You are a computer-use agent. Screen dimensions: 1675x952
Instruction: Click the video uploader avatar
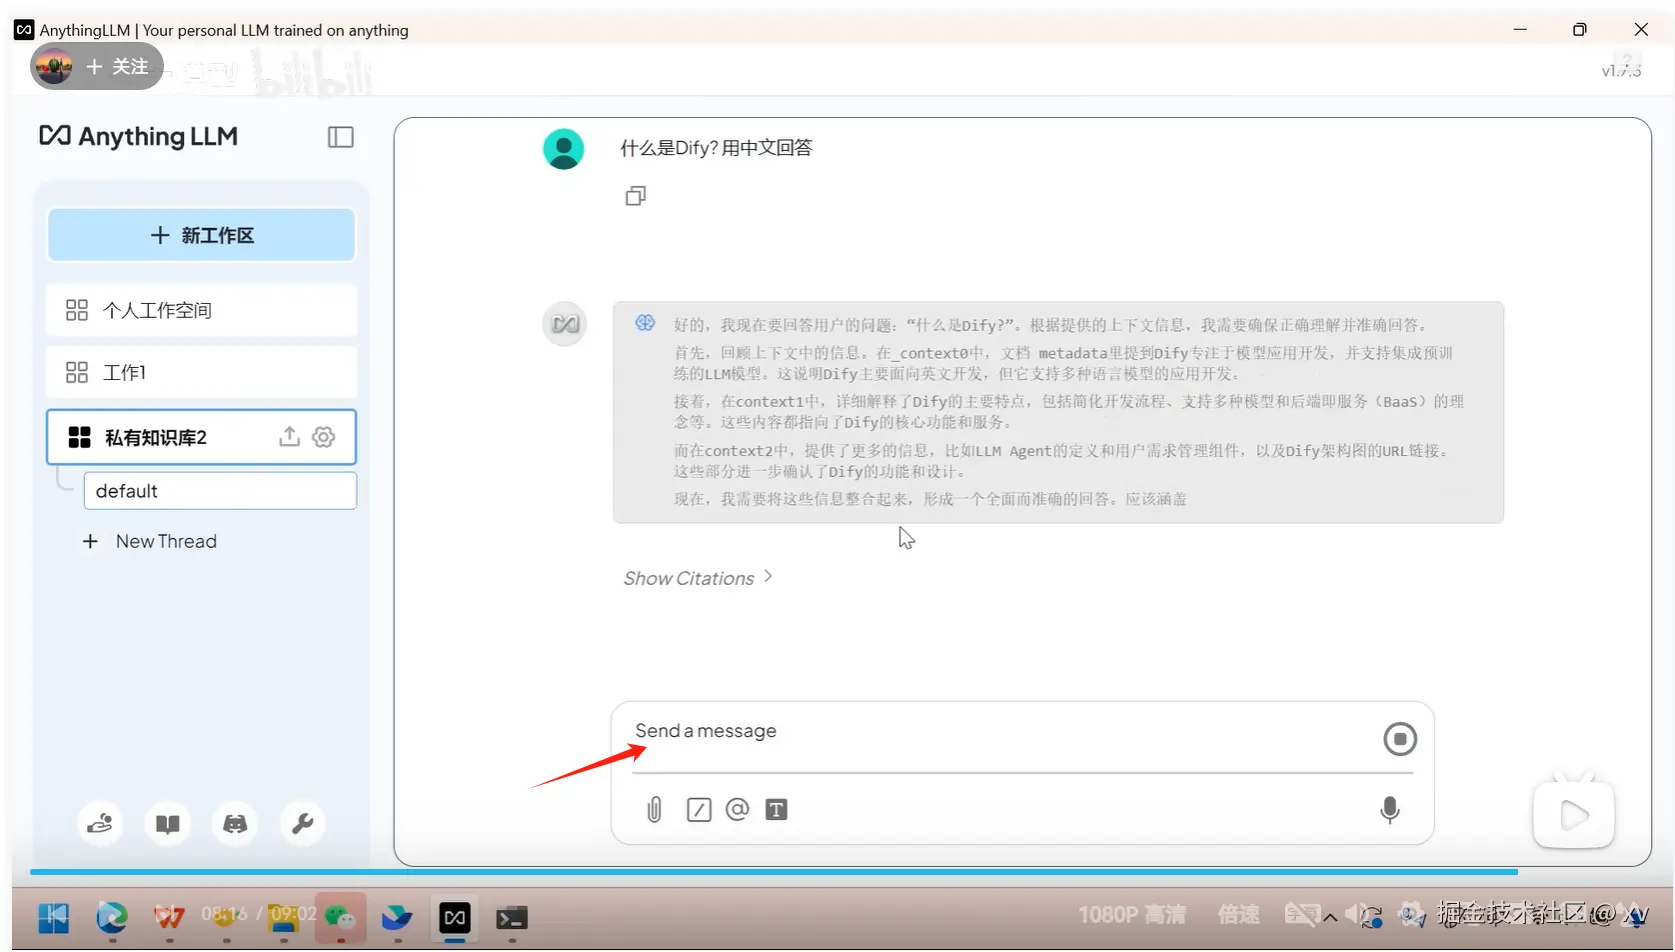[54, 67]
